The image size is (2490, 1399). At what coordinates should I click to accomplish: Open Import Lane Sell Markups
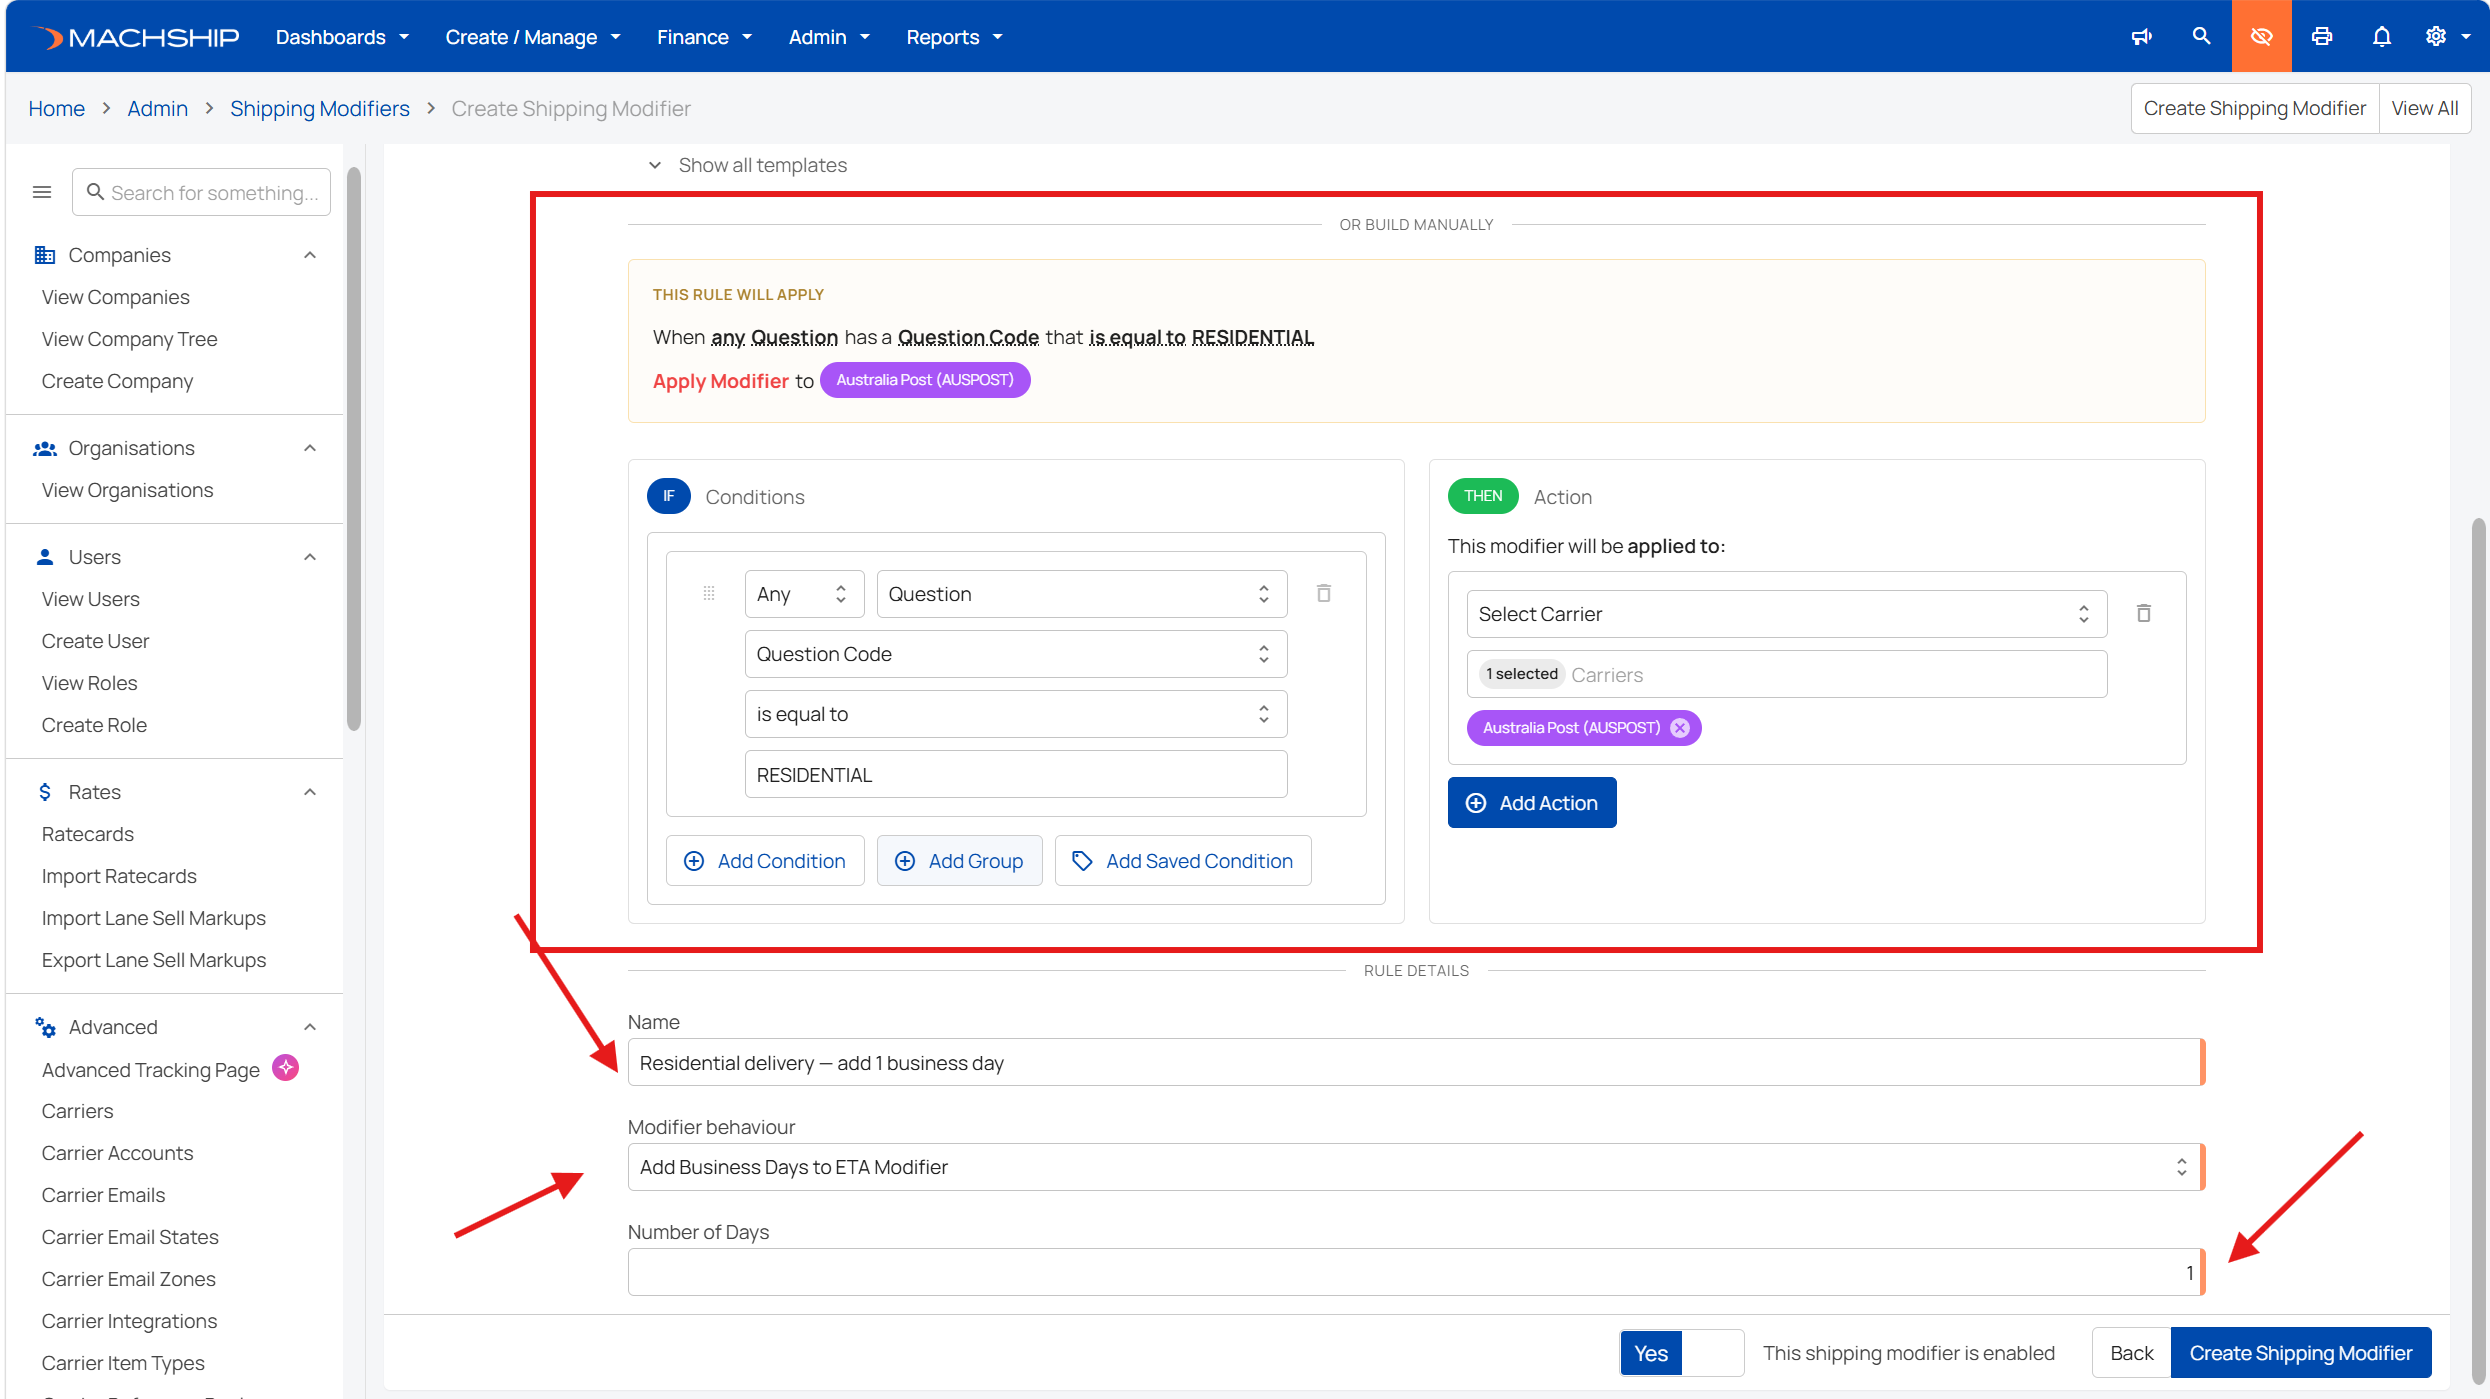(154, 918)
